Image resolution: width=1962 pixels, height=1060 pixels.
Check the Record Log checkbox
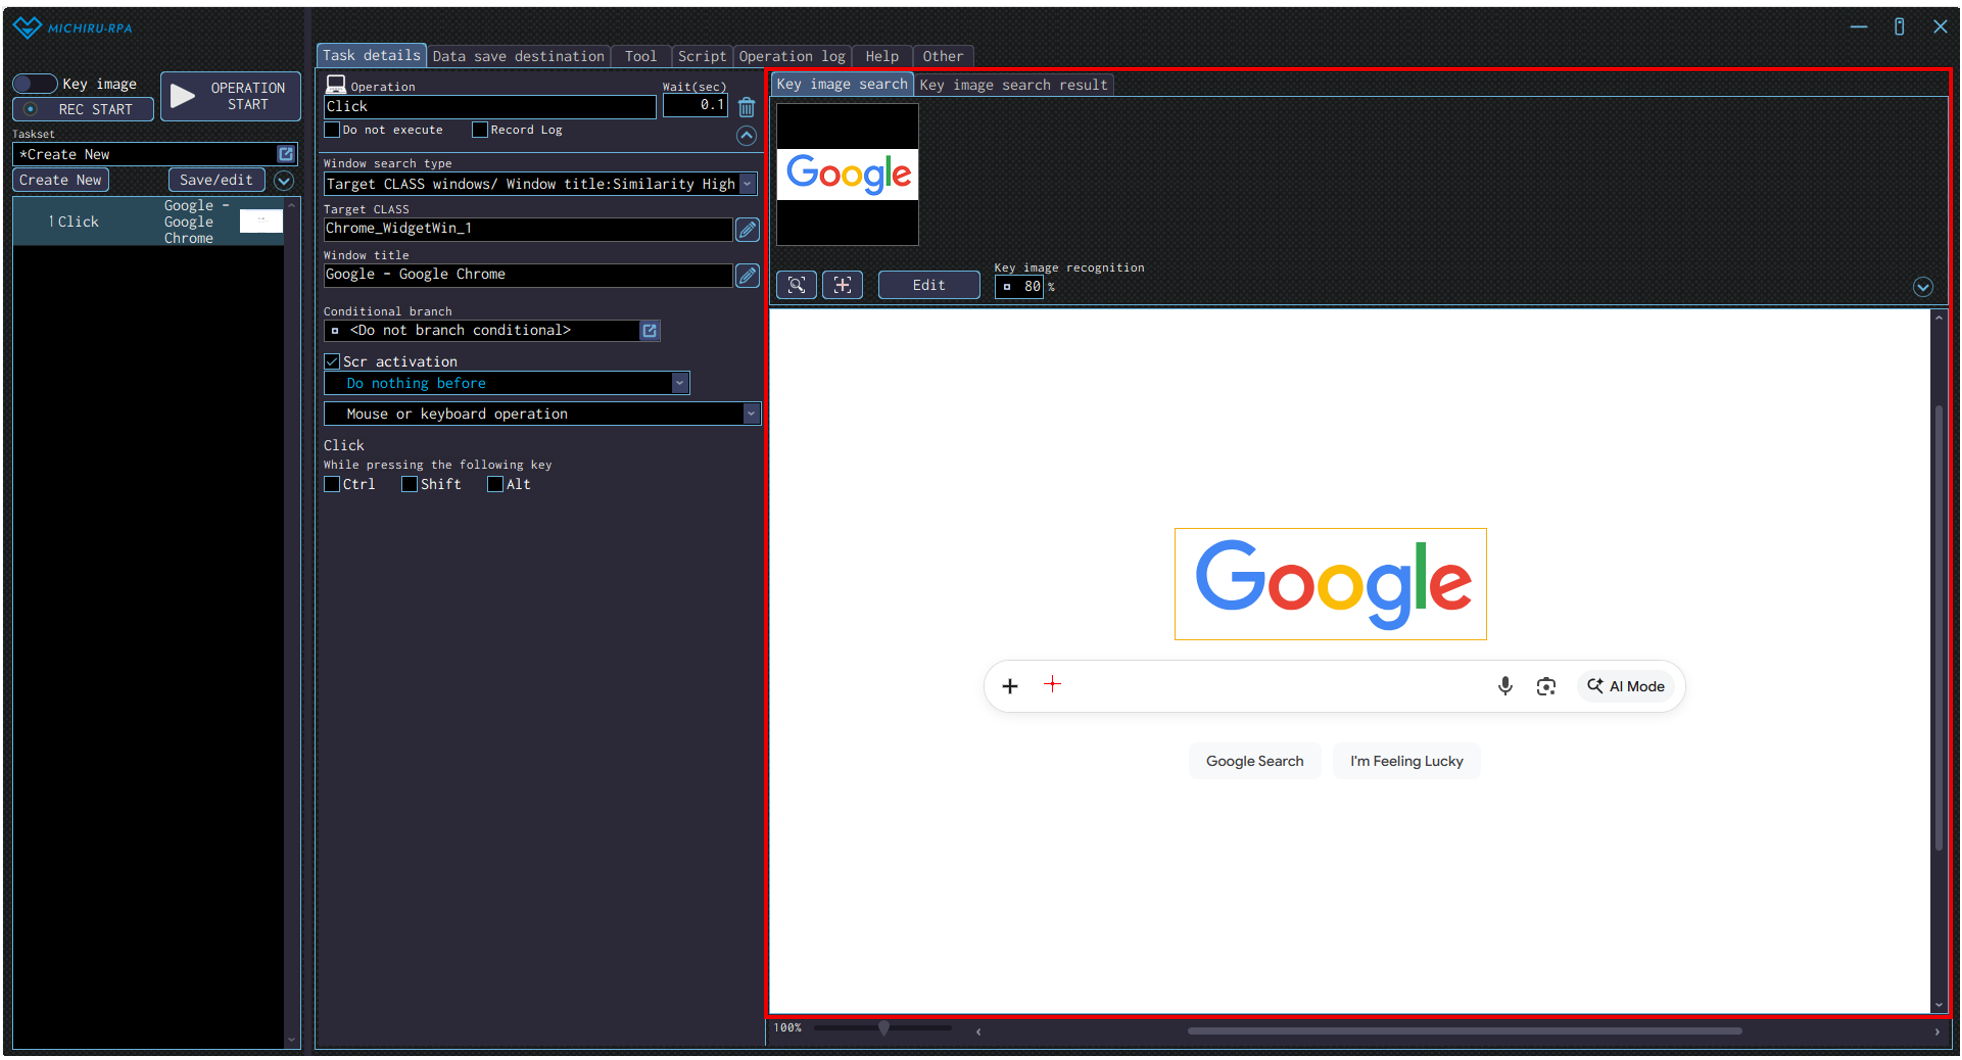click(480, 130)
